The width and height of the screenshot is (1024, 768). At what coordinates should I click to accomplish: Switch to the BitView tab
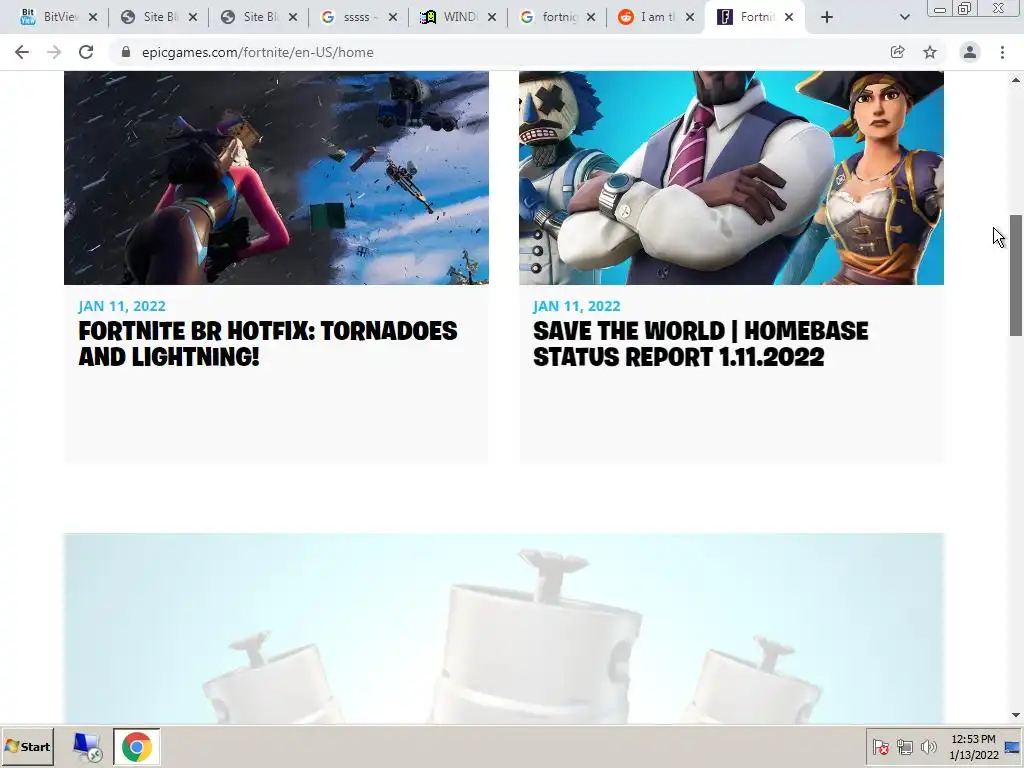pos(50,17)
